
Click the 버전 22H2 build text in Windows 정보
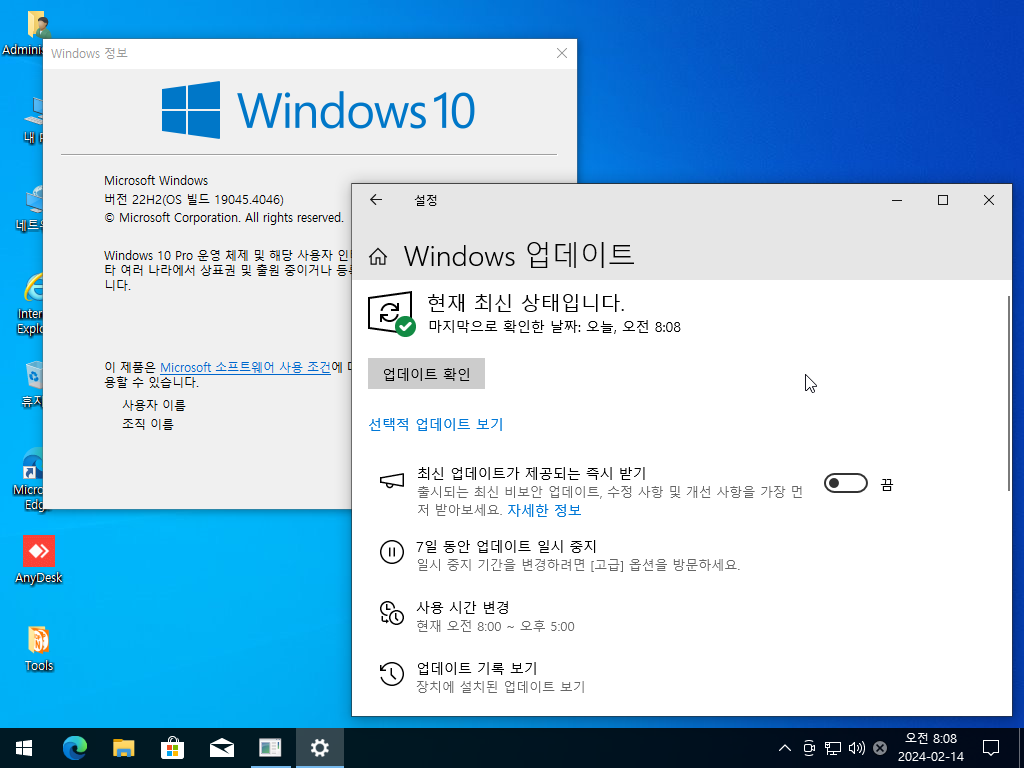194,200
